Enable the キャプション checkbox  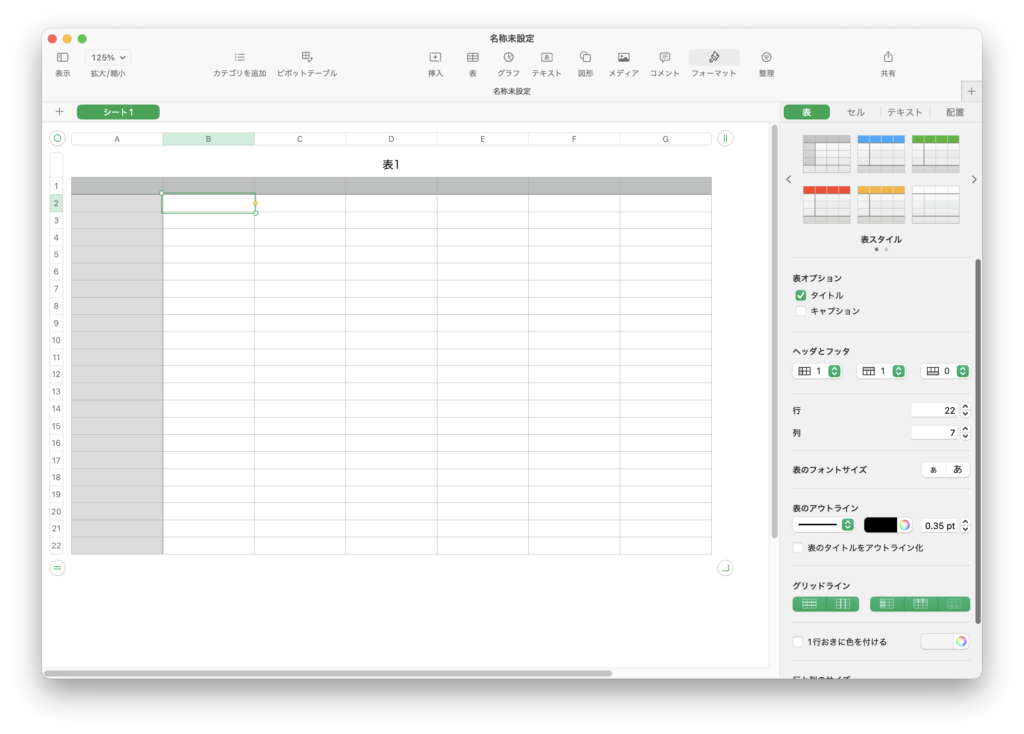800,311
